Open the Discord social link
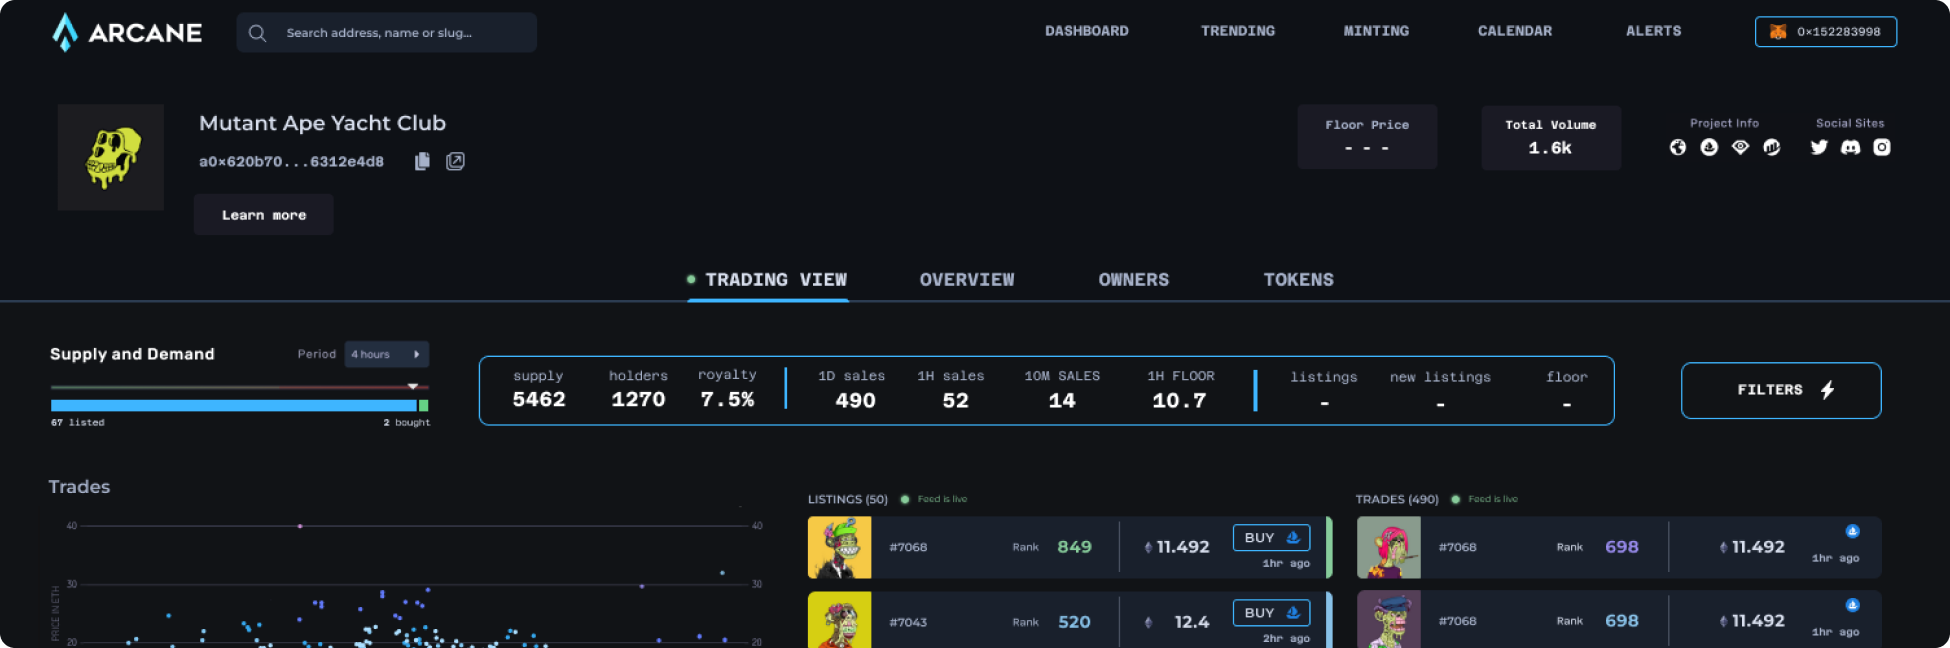 coord(1850,147)
